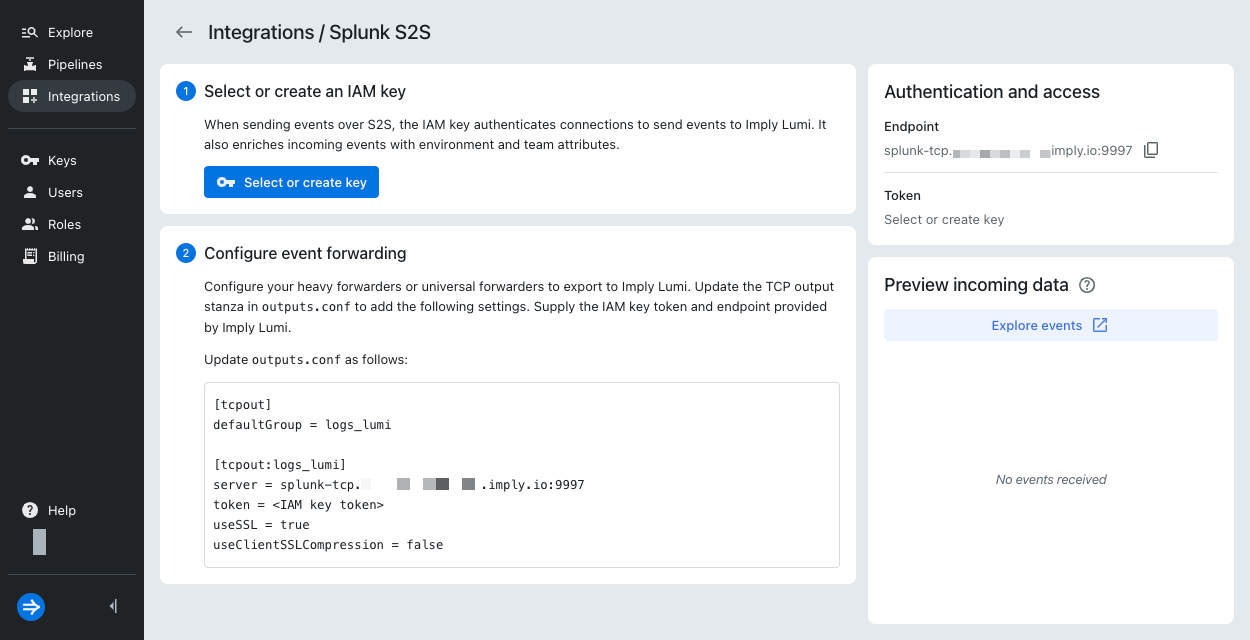Select Integrations in the sidebar
The width and height of the screenshot is (1250, 640).
[x=71, y=96]
